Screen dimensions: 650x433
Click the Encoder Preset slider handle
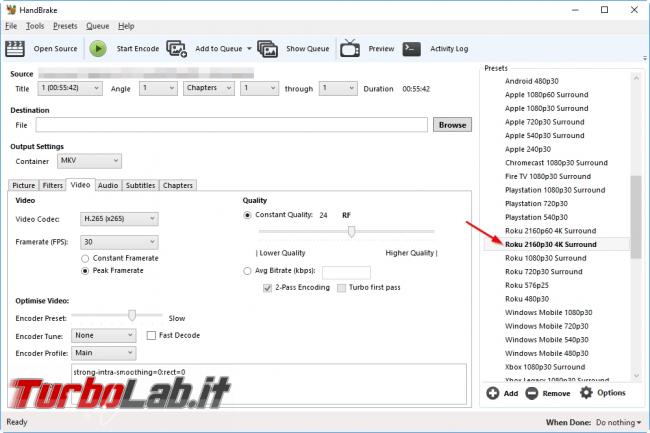(132, 315)
